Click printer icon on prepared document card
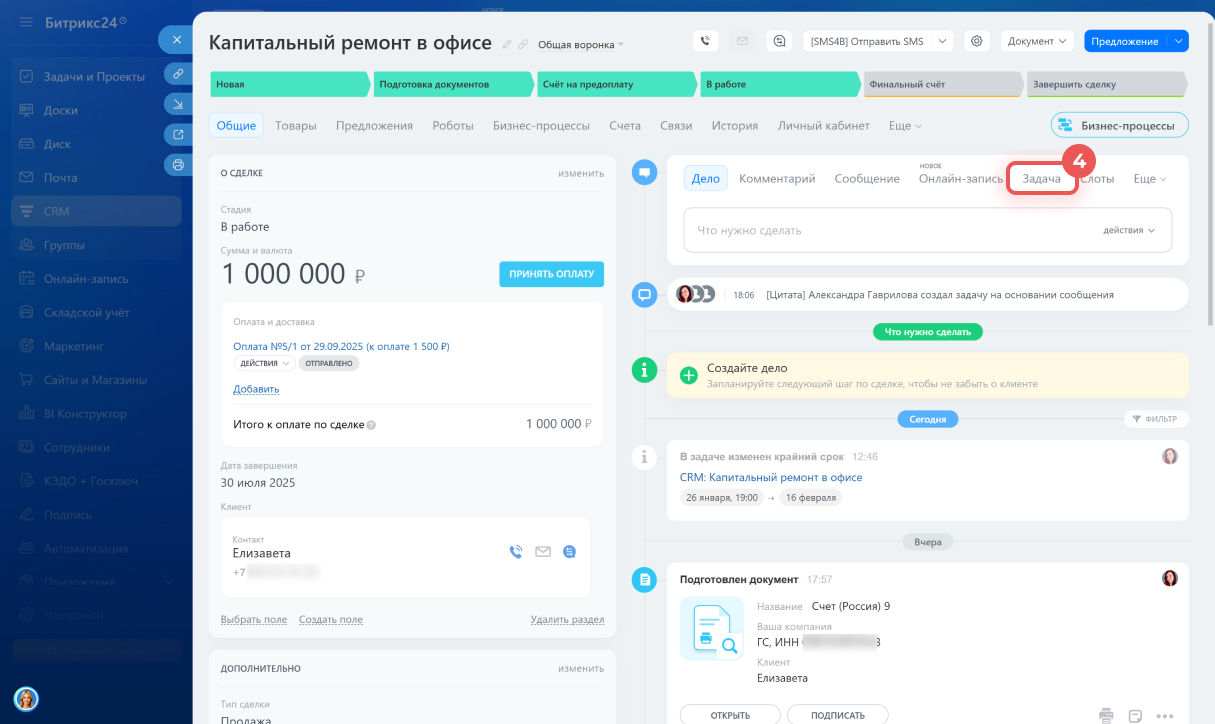Image resolution: width=1215 pixels, height=724 pixels. [1106, 715]
